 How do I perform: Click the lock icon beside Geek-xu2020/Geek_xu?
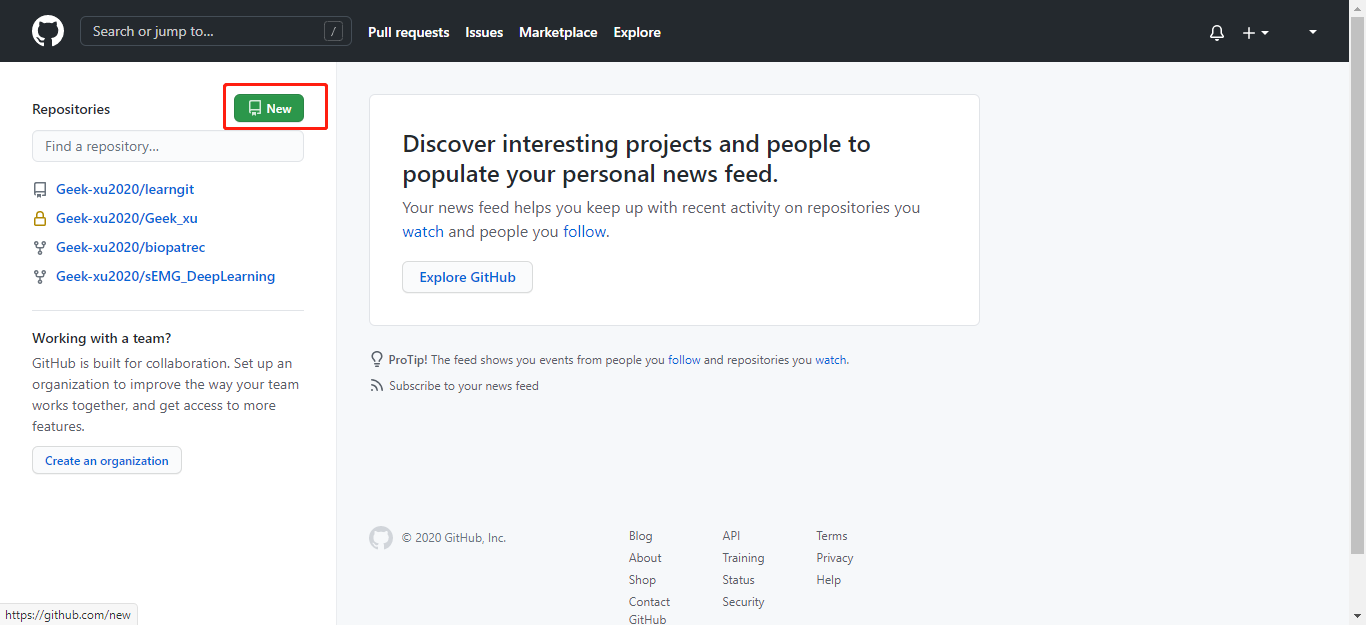pos(40,218)
